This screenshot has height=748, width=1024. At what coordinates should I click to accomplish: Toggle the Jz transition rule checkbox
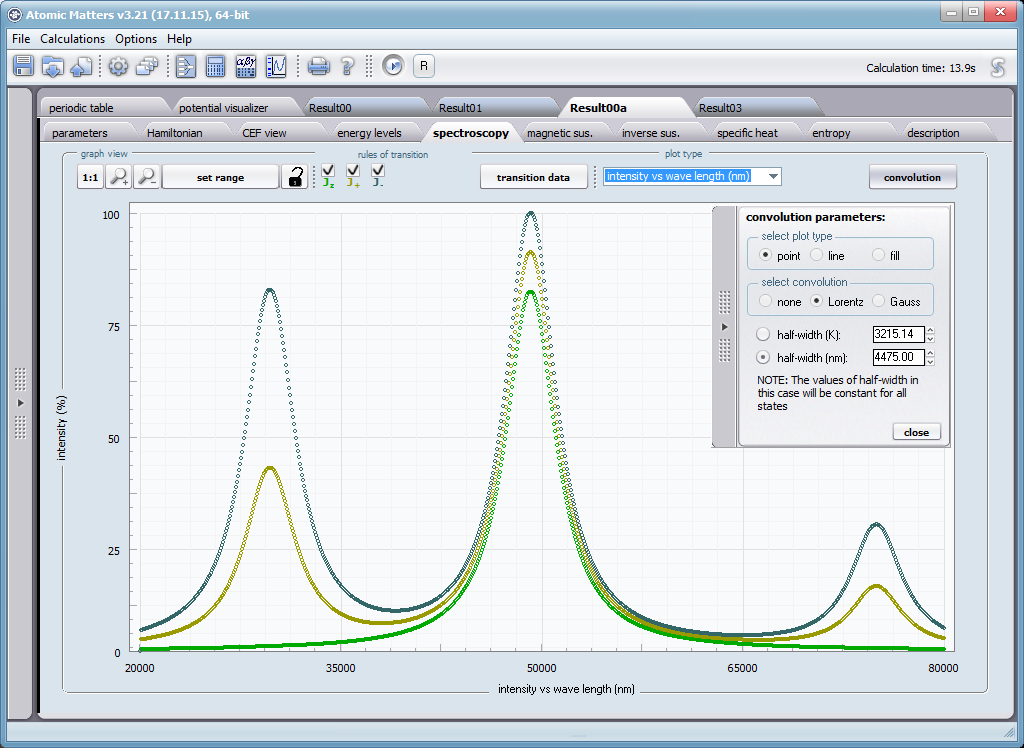coord(328,170)
